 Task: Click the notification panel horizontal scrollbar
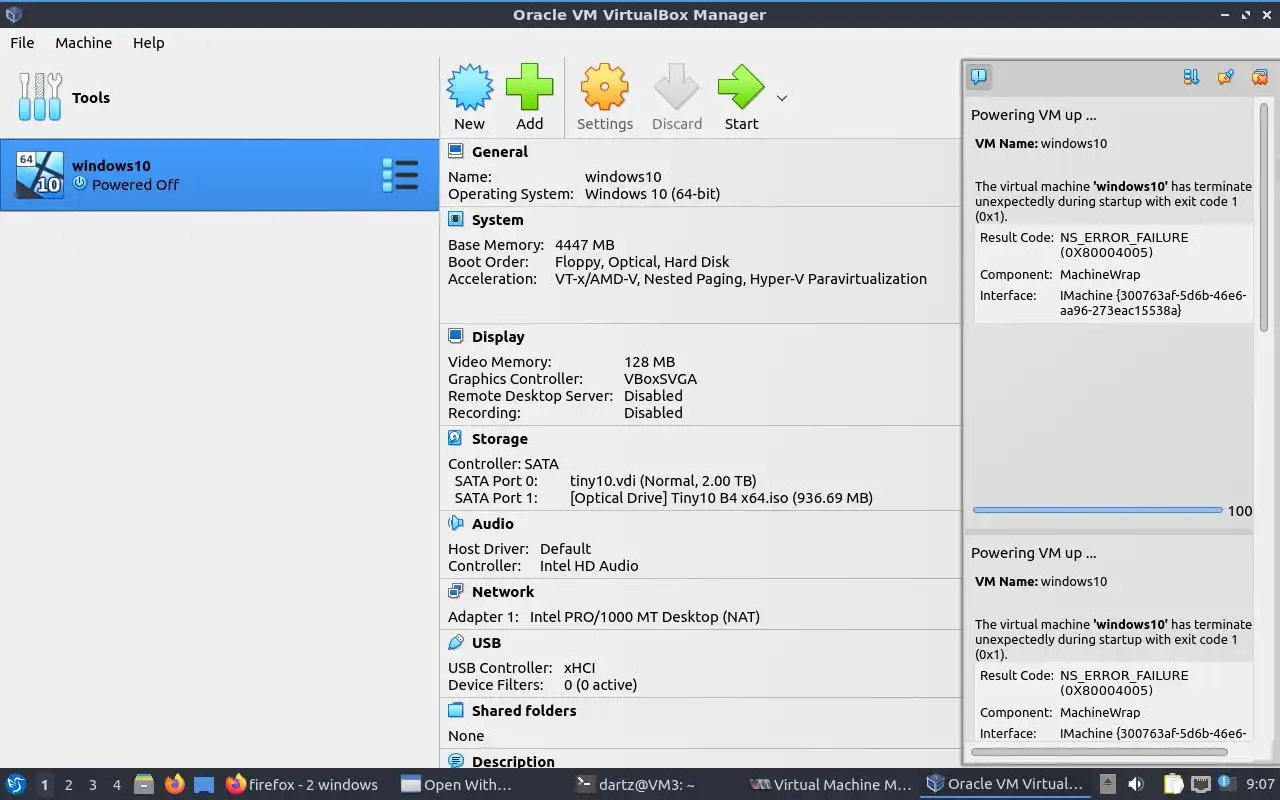pos(1099,752)
